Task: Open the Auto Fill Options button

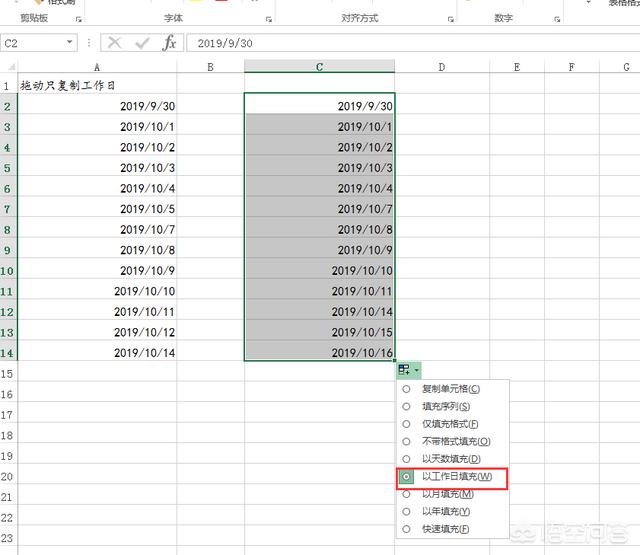Action: point(407,369)
